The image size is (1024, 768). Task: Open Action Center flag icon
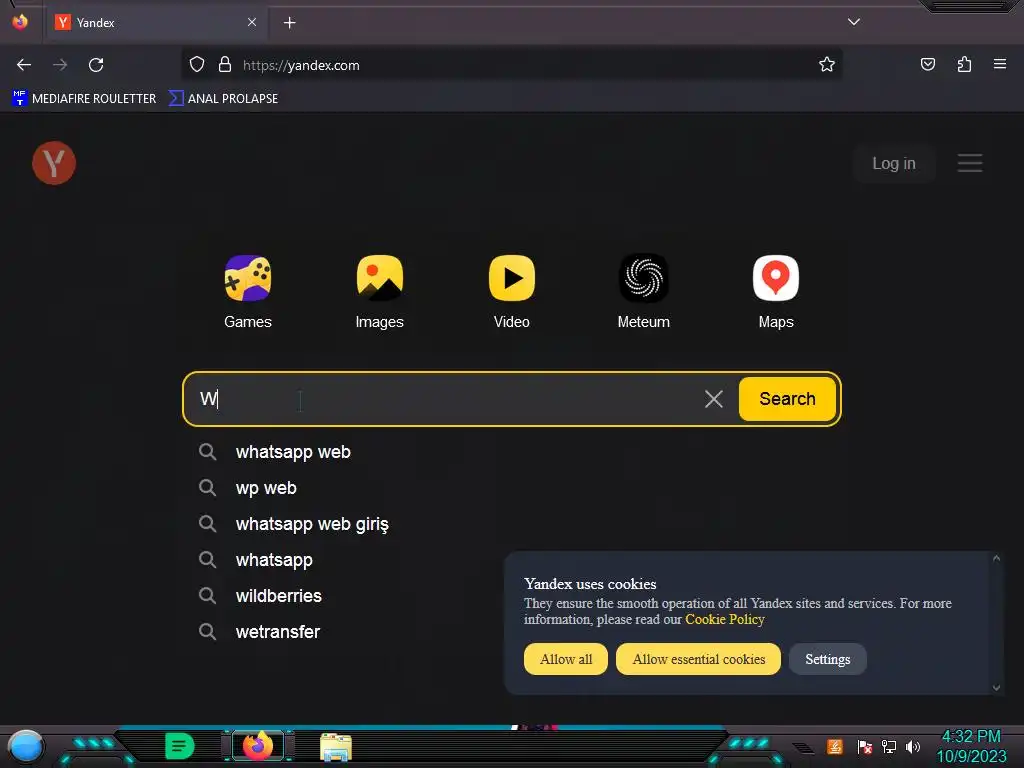[x=865, y=746]
